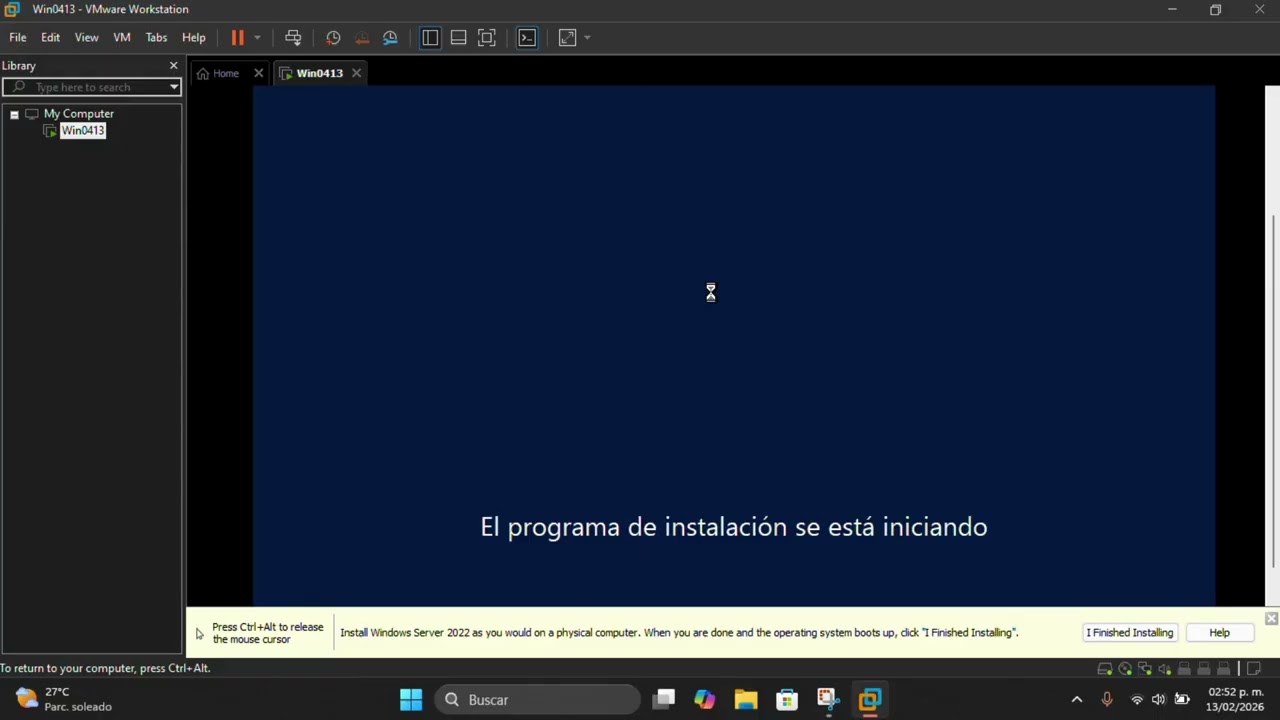Toggle the library sidebar view
1280x720 pixels.
click(x=430, y=38)
